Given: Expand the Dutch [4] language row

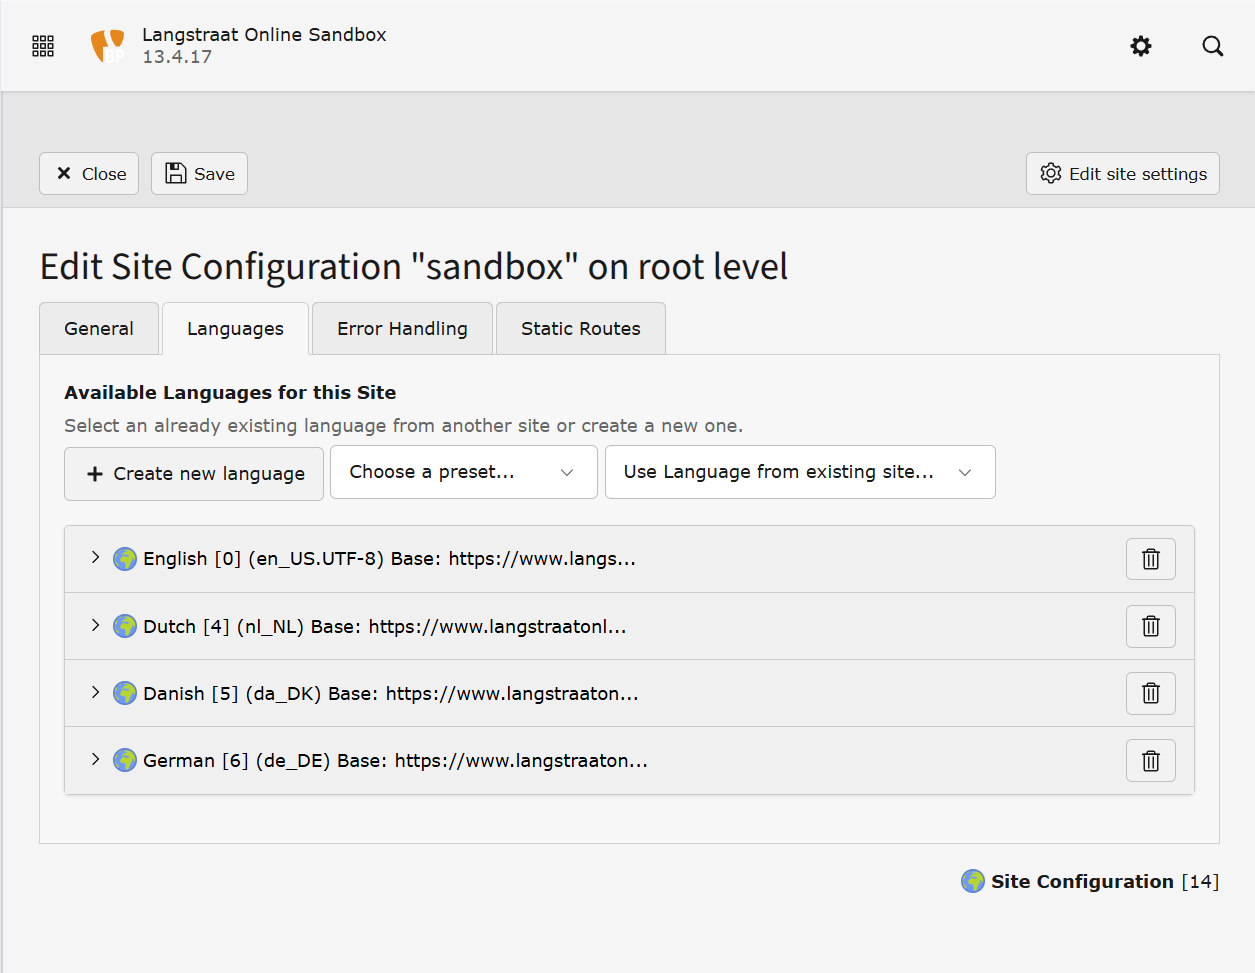Looking at the screenshot, I should 95,626.
